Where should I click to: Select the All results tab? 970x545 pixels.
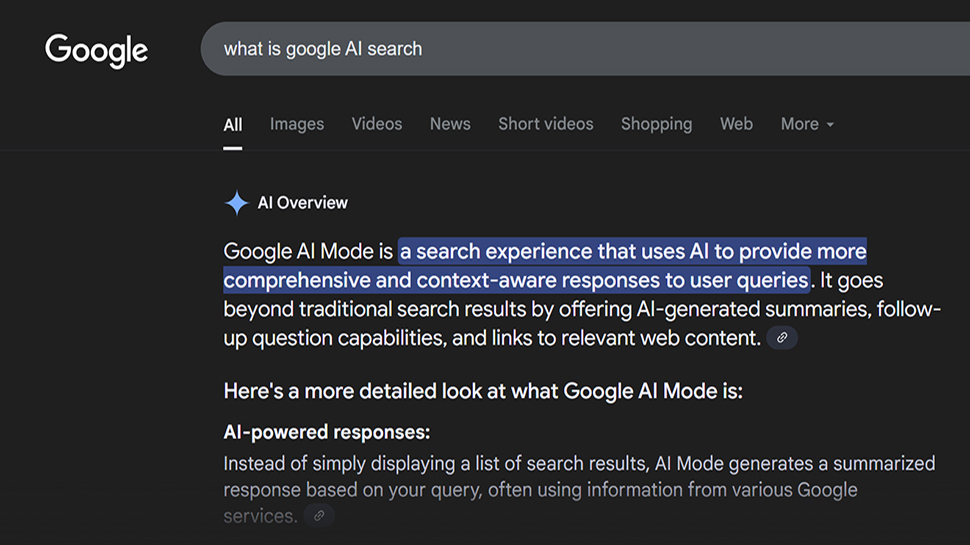233,125
